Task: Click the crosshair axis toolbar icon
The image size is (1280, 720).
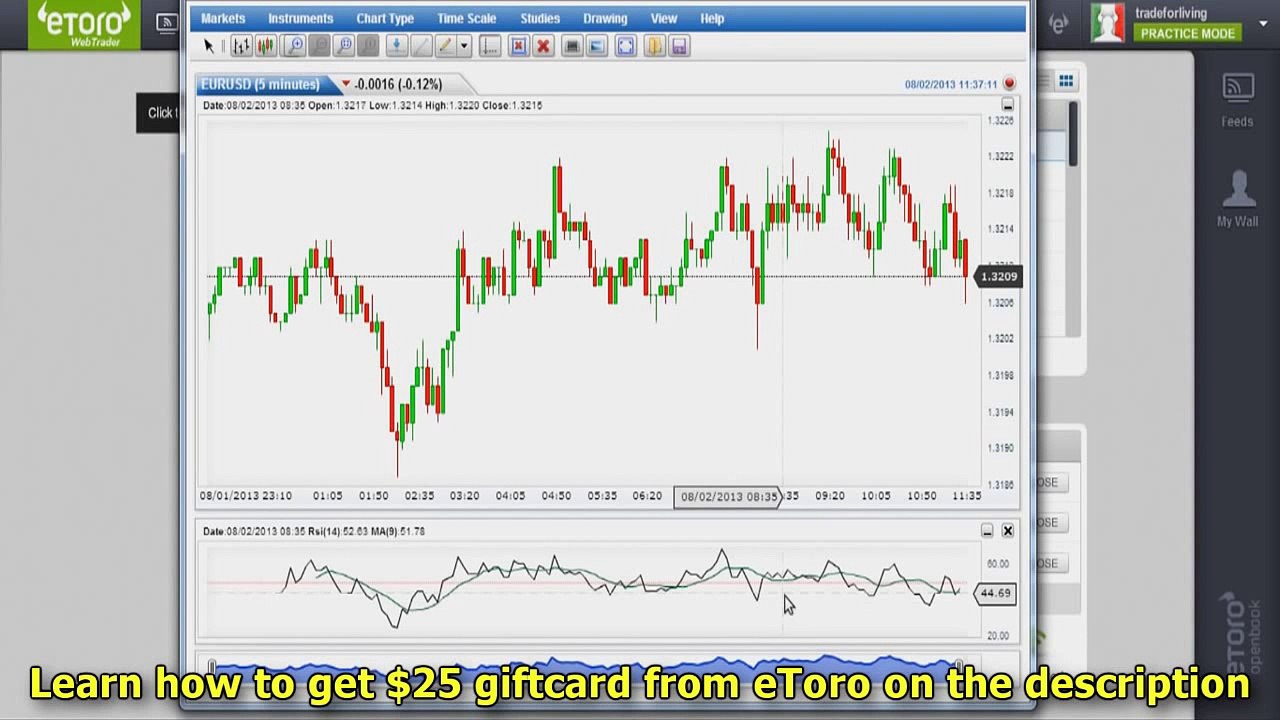Action: 490,46
